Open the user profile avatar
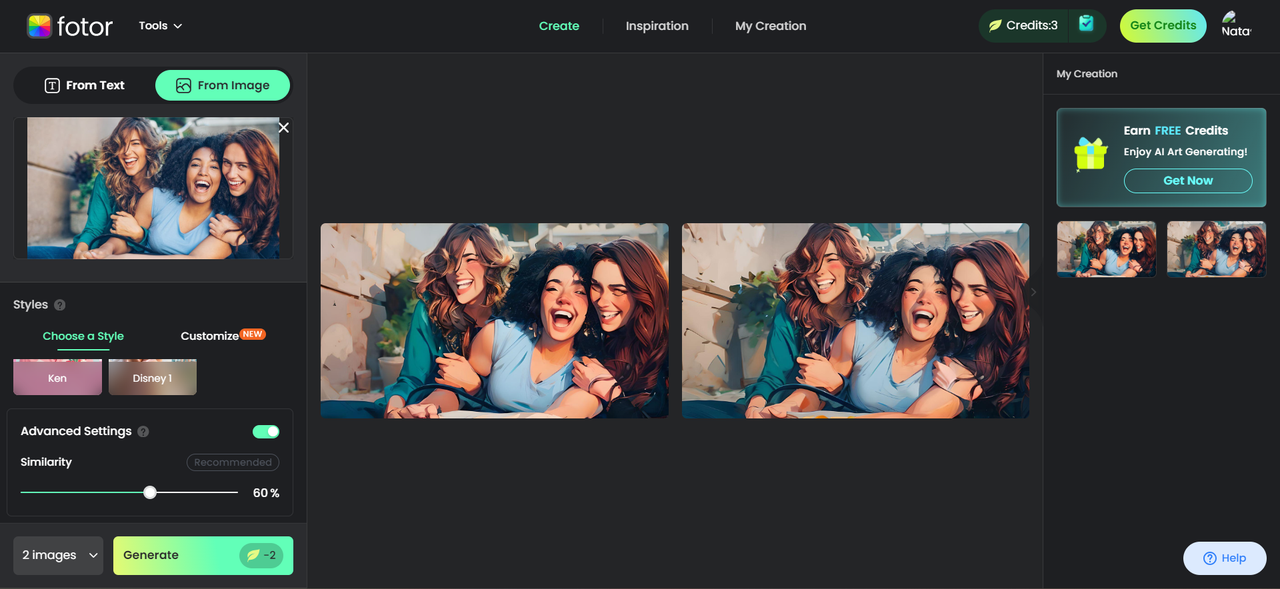 1236,25
